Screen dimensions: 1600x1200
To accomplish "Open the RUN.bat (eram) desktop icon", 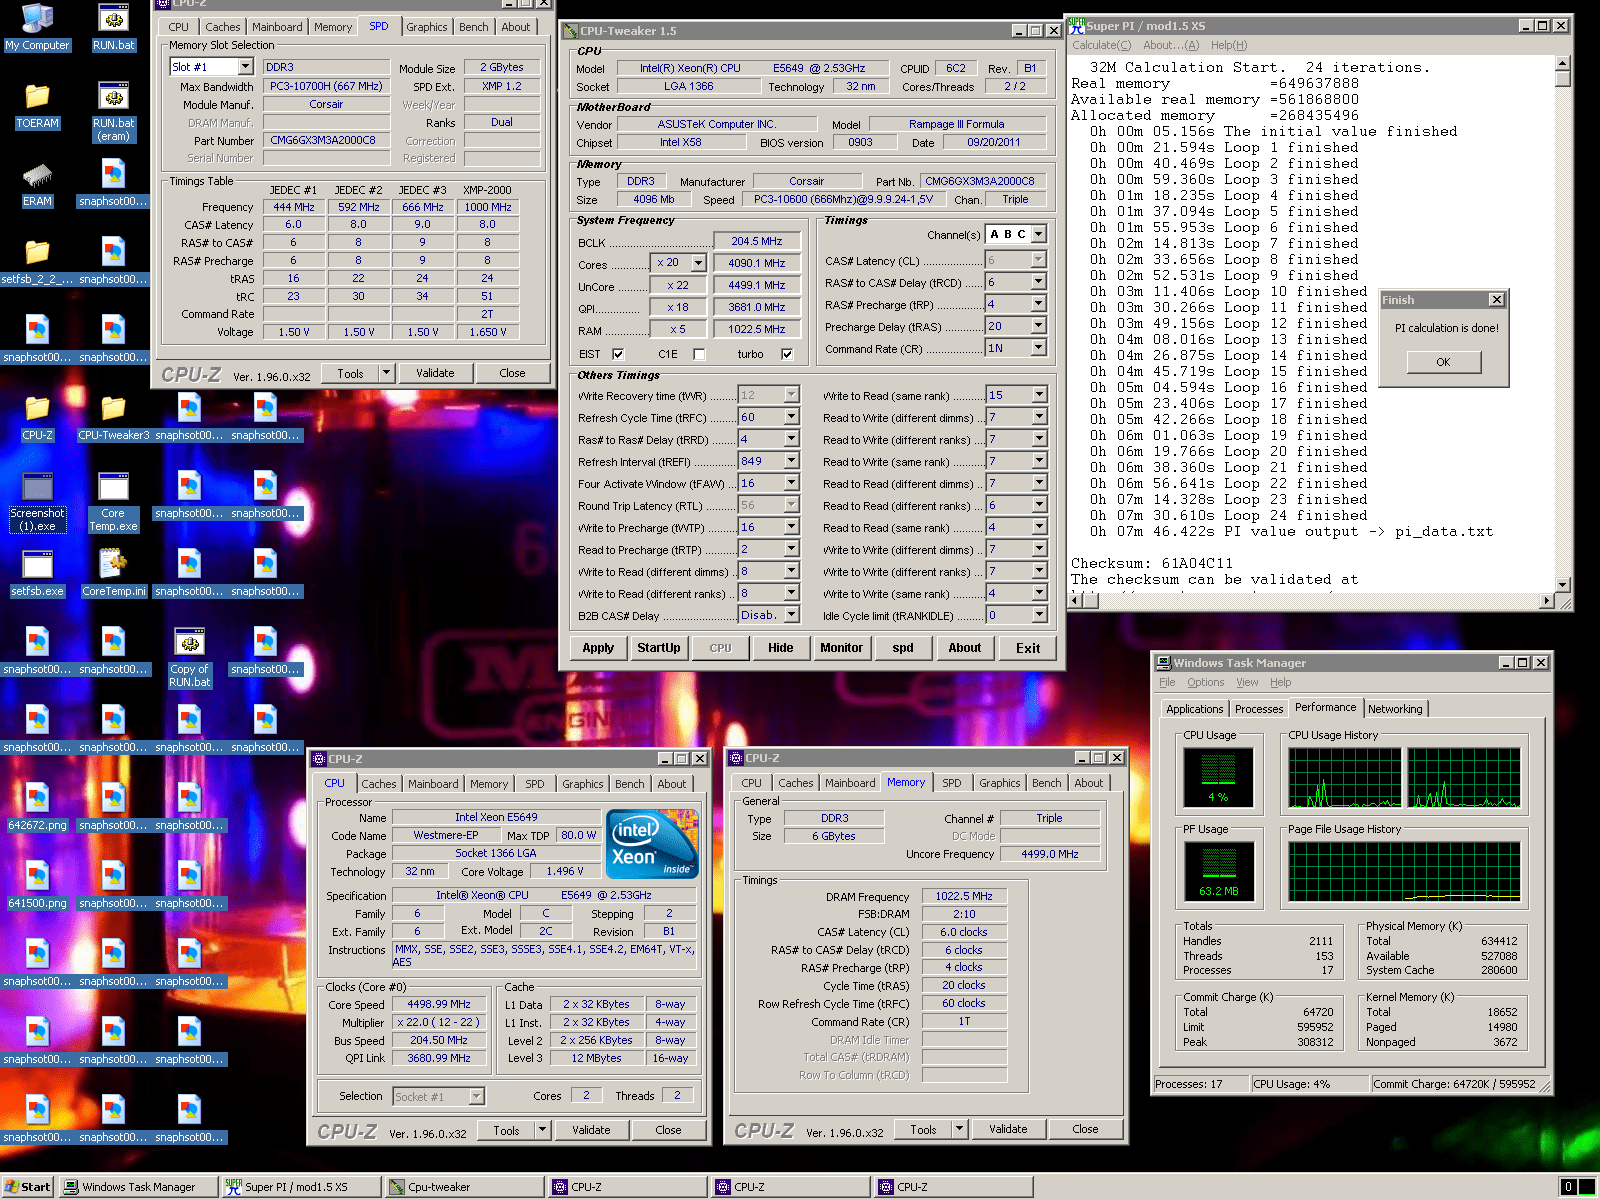I will tap(113, 110).
